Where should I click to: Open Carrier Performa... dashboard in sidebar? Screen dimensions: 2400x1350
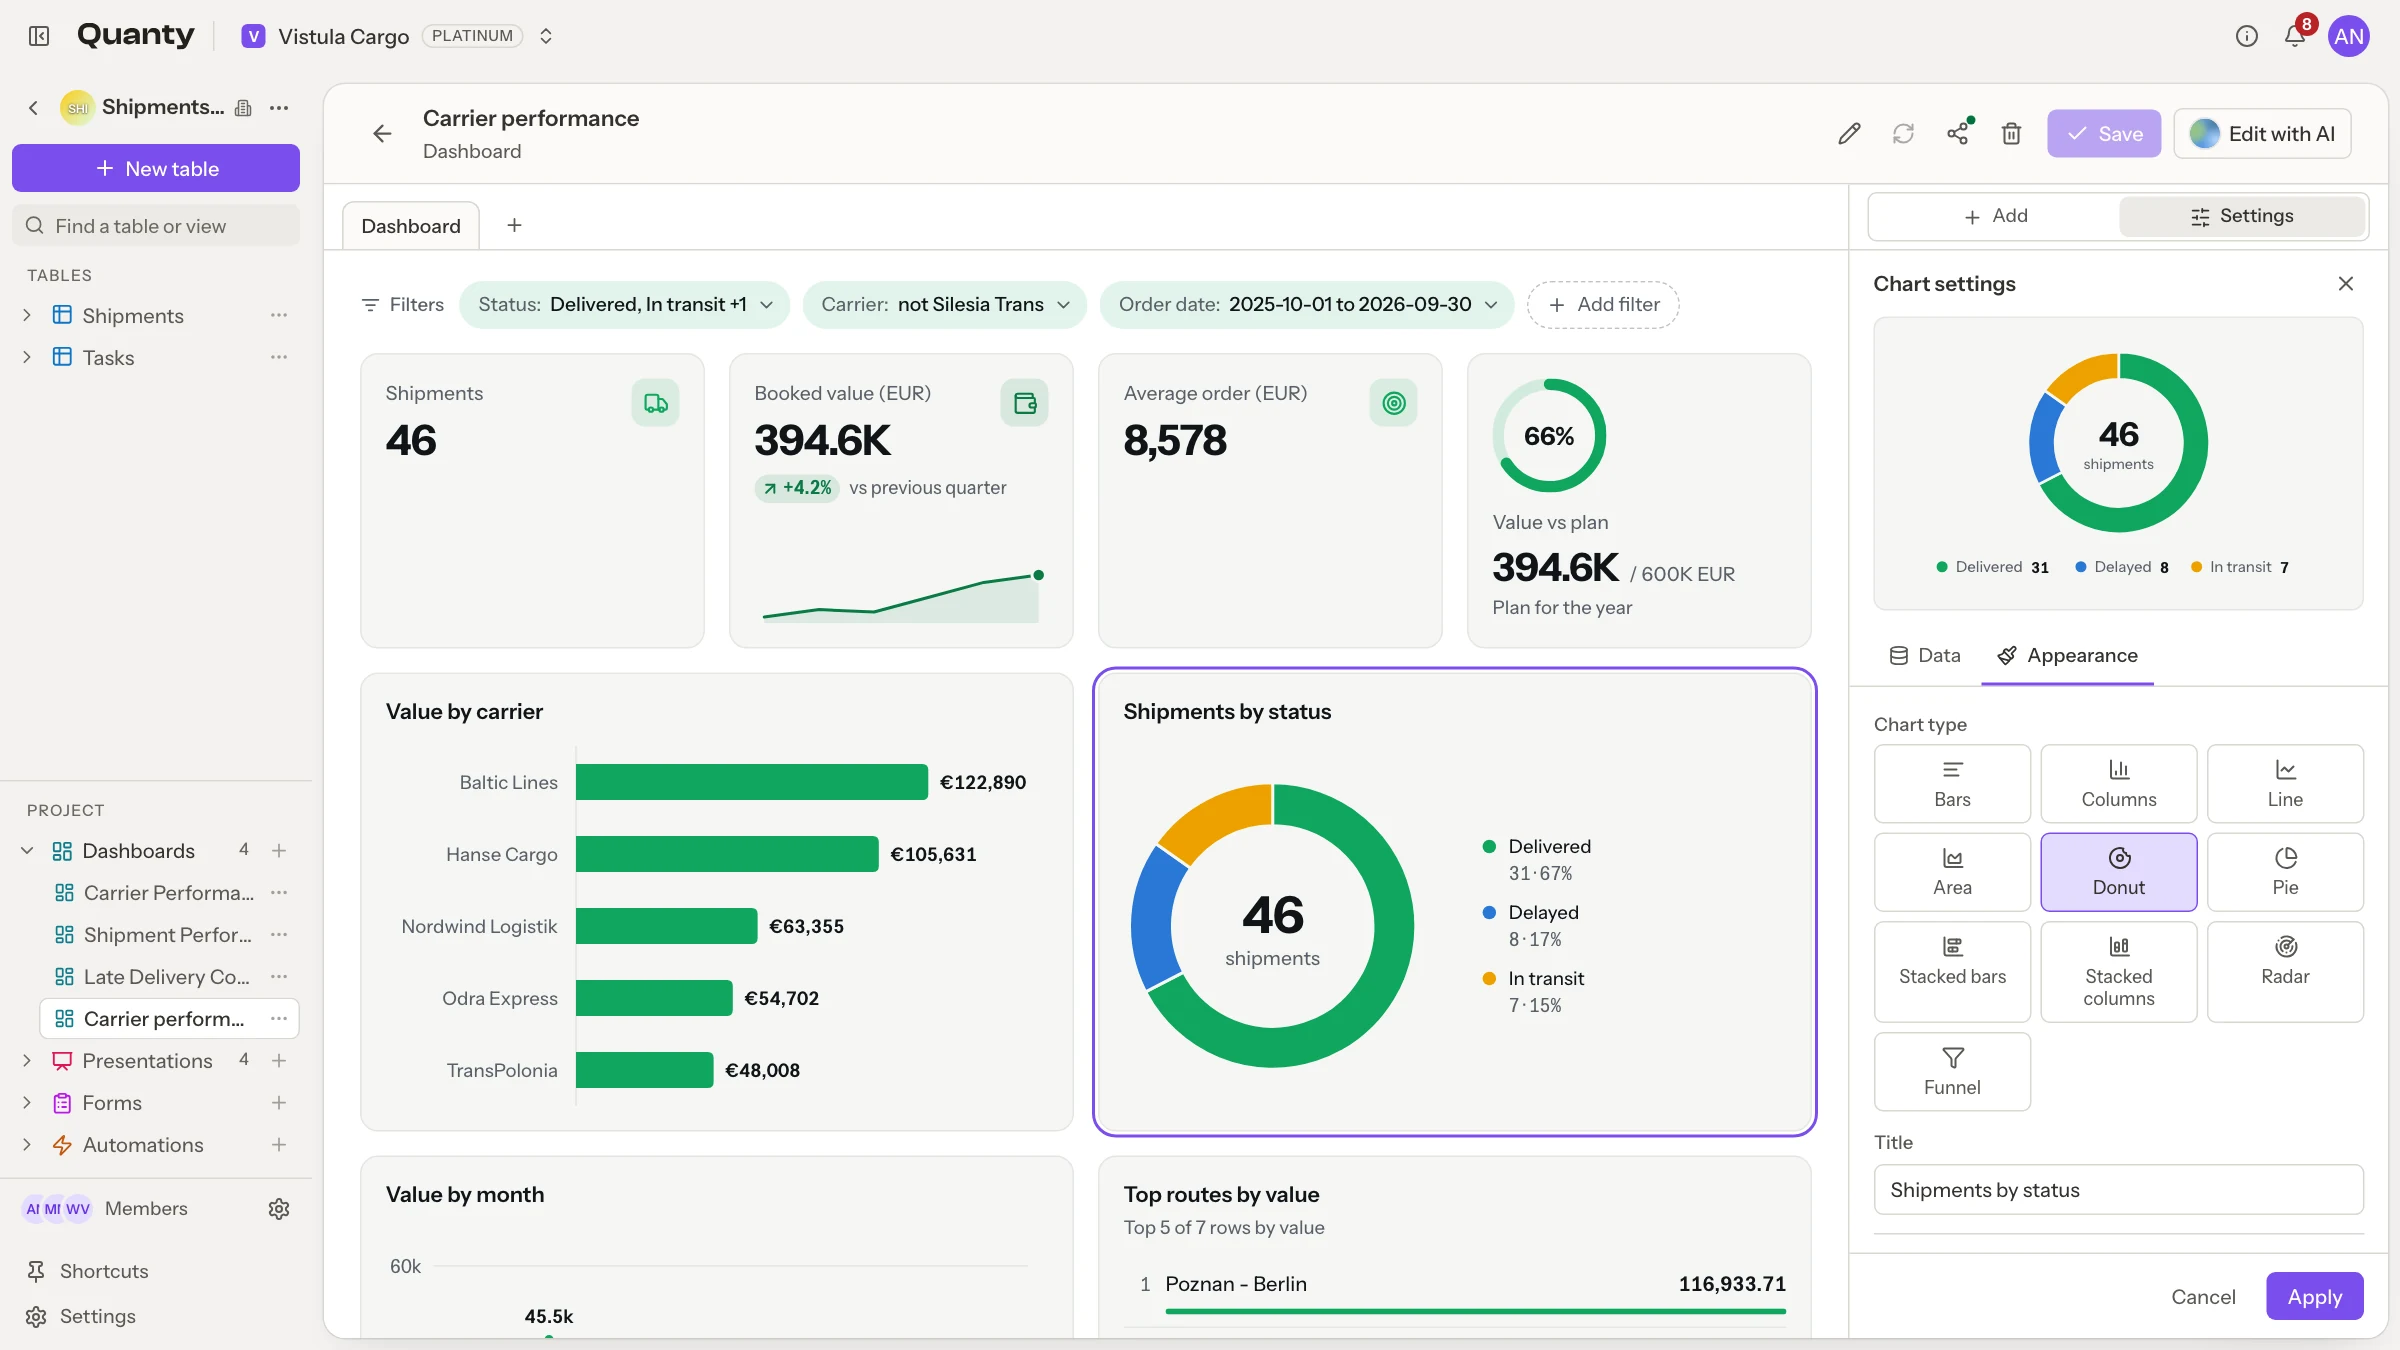point(169,893)
